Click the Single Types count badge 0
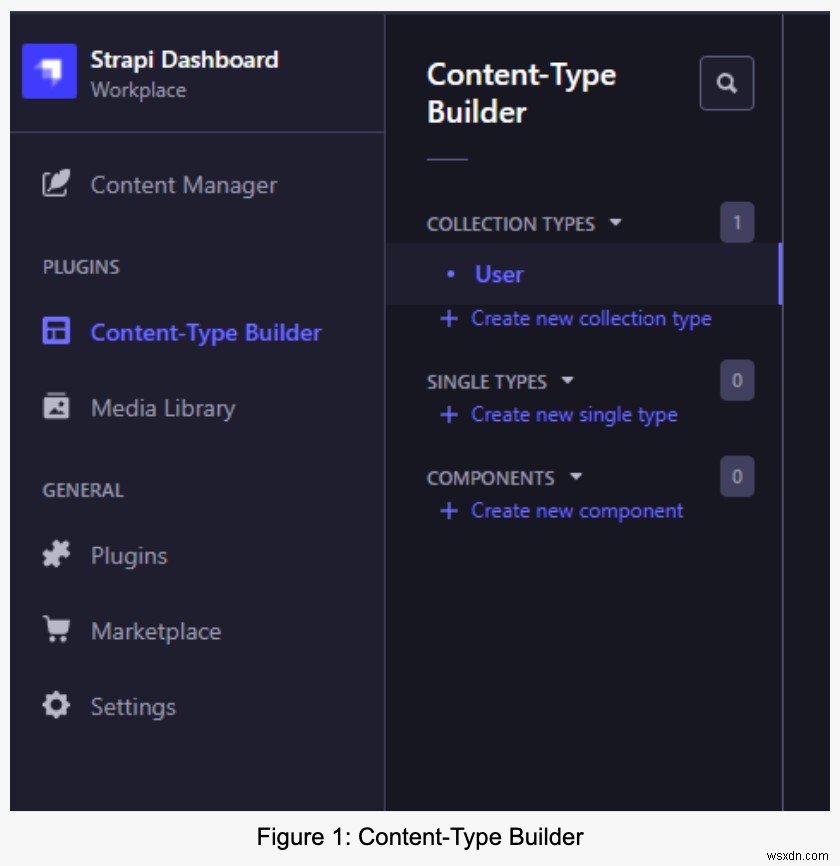 click(737, 380)
